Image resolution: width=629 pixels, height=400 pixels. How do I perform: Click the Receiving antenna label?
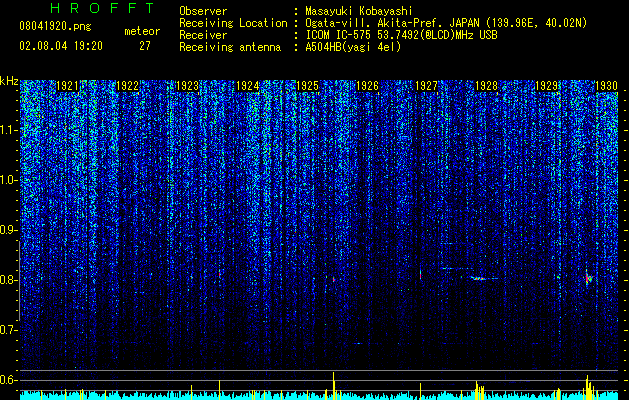point(230,47)
